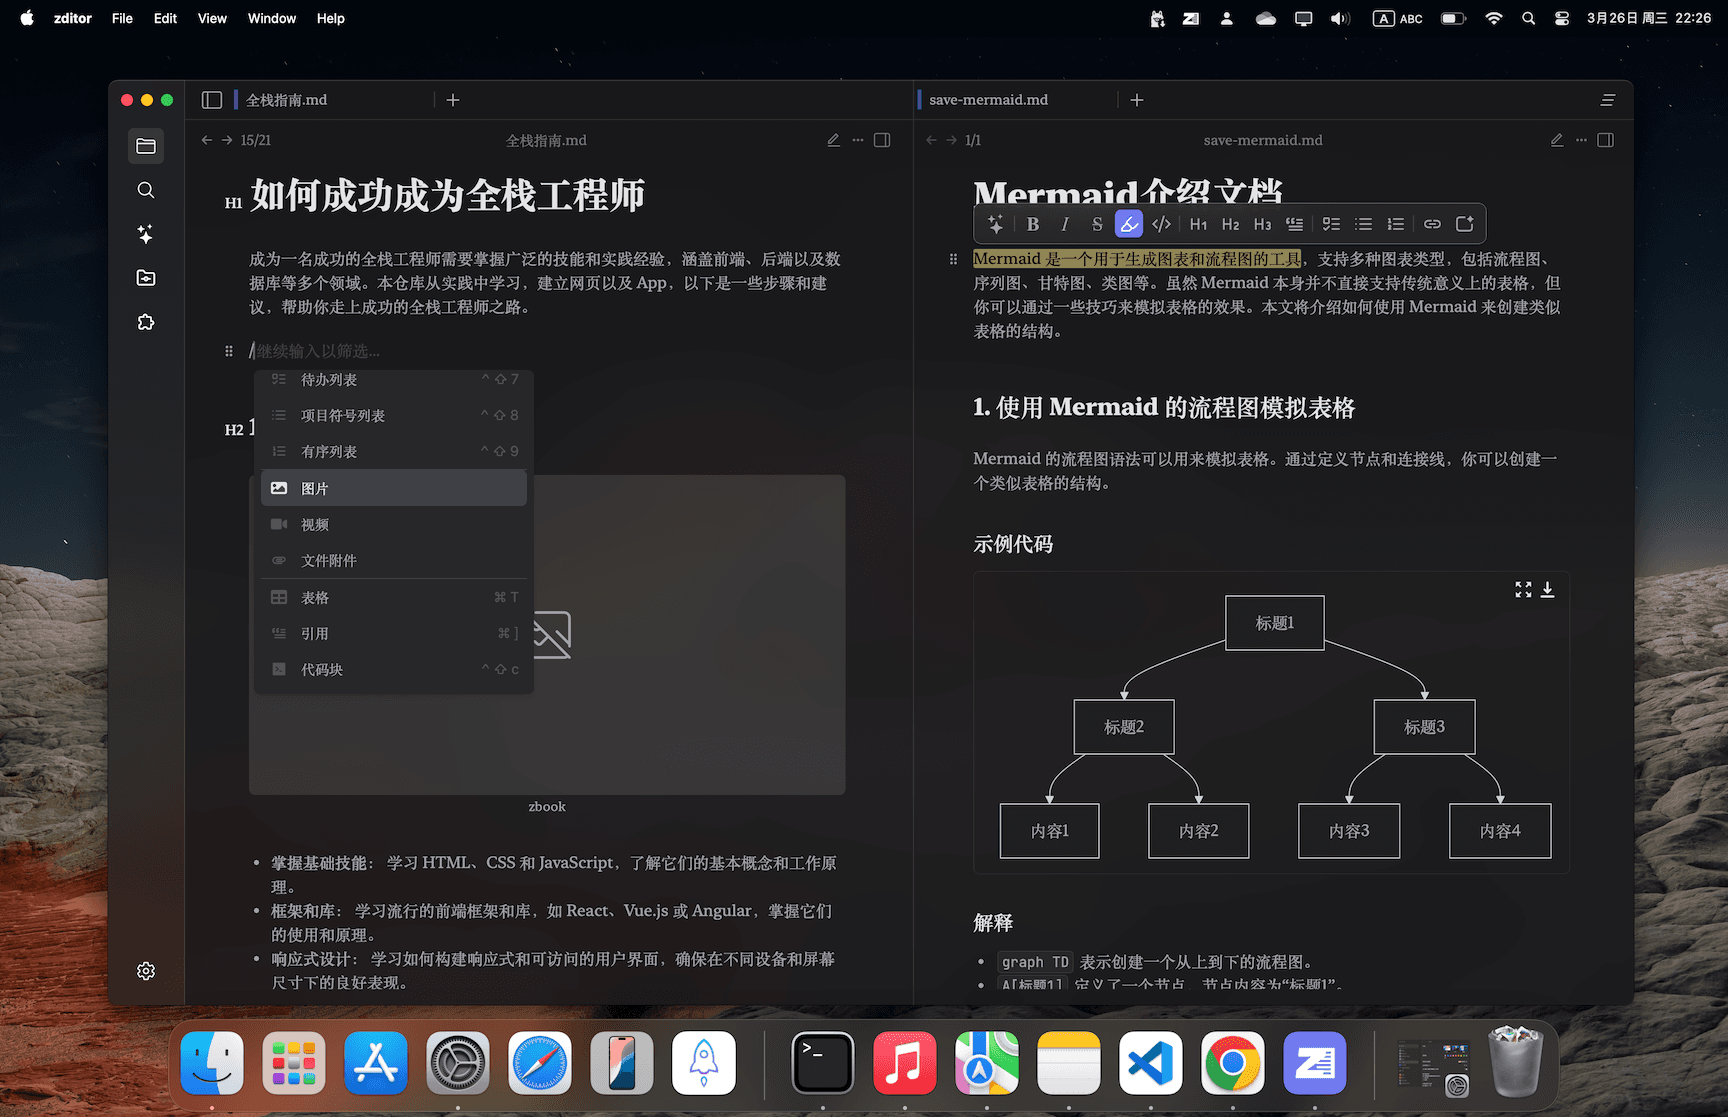This screenshot has height=1117, width=1728.
Task: Click the slash command filter input
Action: 546,351
